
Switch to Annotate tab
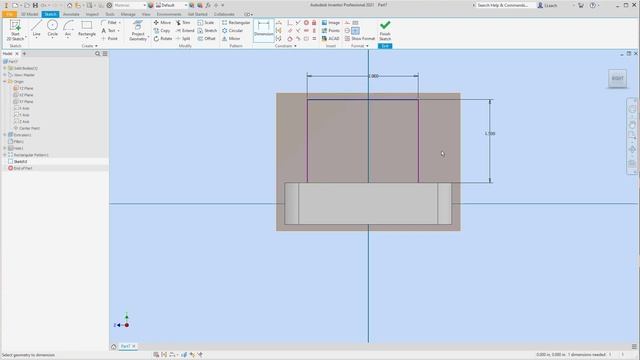pyautogui.click(x=71, y=14)
